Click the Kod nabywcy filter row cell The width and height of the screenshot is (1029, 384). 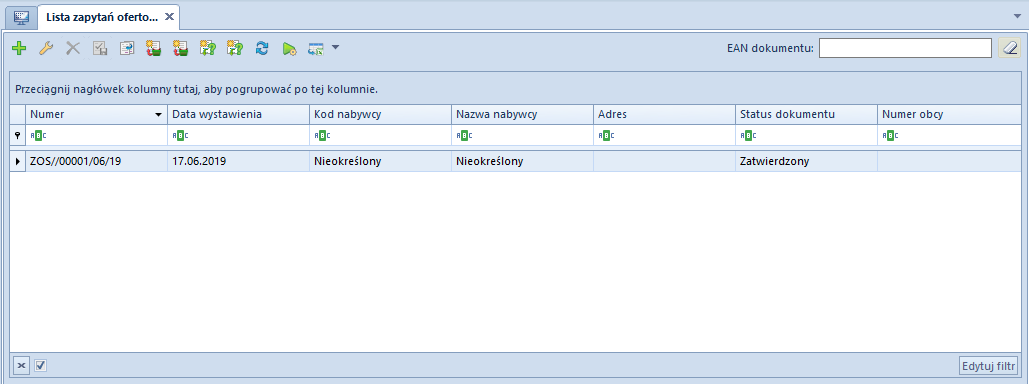(381, 135)
